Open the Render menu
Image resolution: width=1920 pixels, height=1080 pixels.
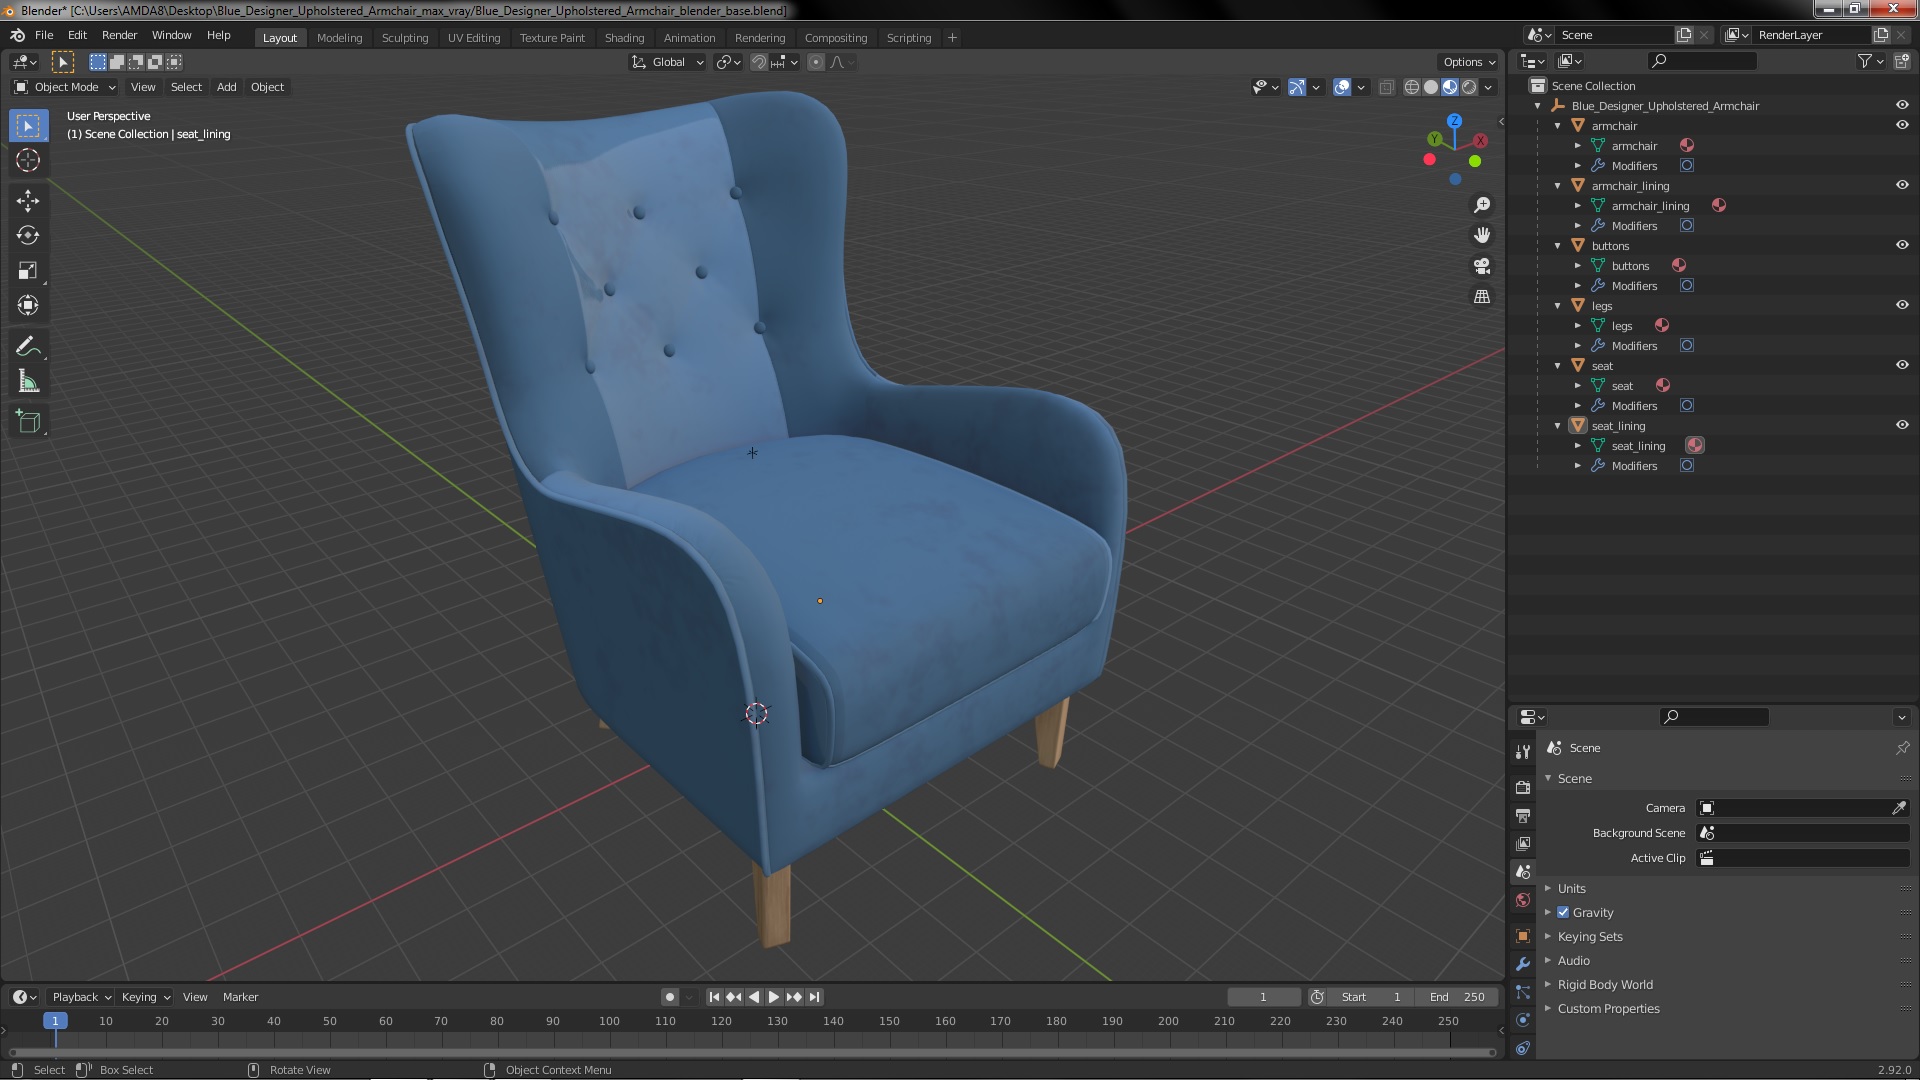point(119,35)
